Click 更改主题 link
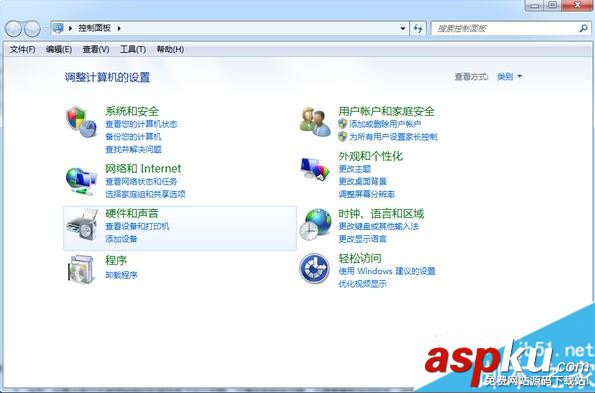The image size is (595, 393). [355, 168]
